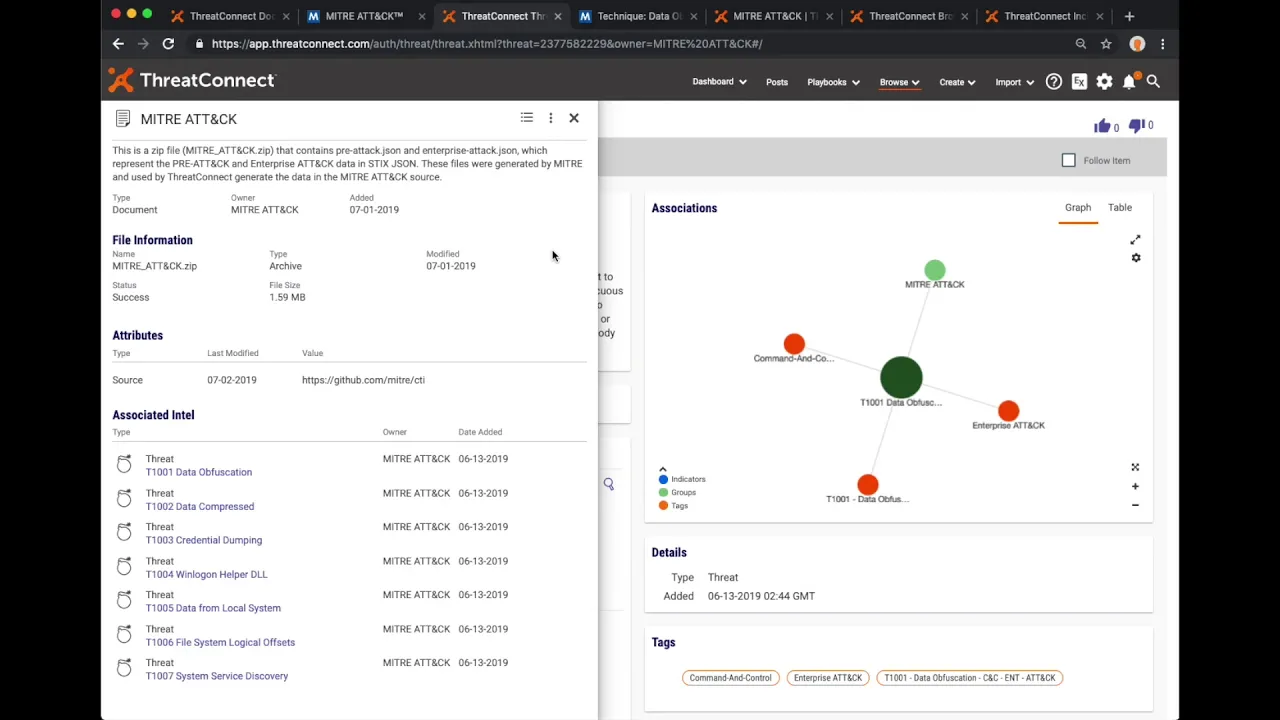Screen dimensions: 1280x720
Task: Select the central T1001 Data Obfuscation node
Action: click(901, 377)
